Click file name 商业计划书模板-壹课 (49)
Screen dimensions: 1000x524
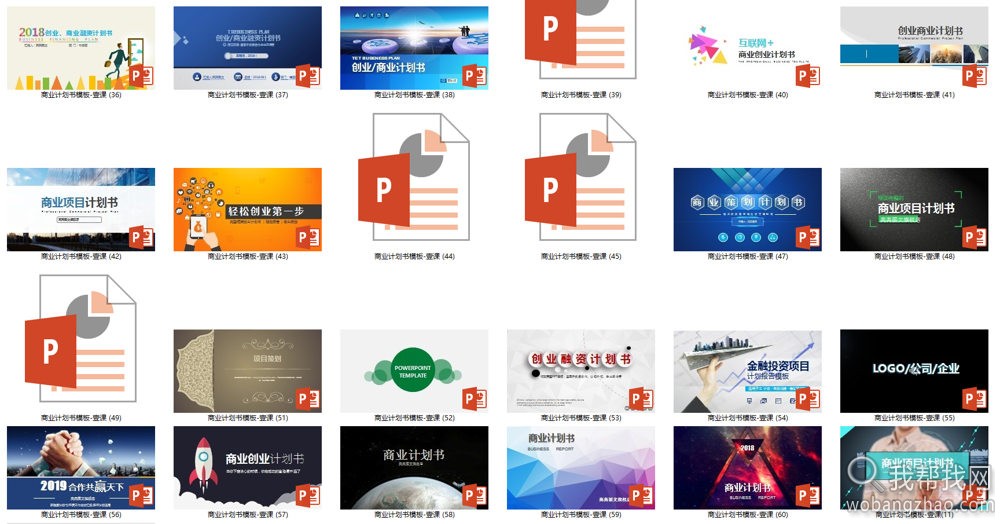point(81,418)
